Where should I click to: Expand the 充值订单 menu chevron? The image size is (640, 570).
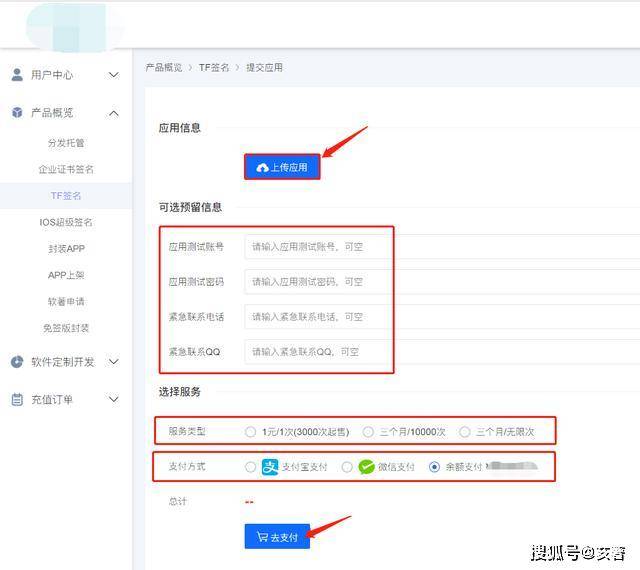click(114, 399)
